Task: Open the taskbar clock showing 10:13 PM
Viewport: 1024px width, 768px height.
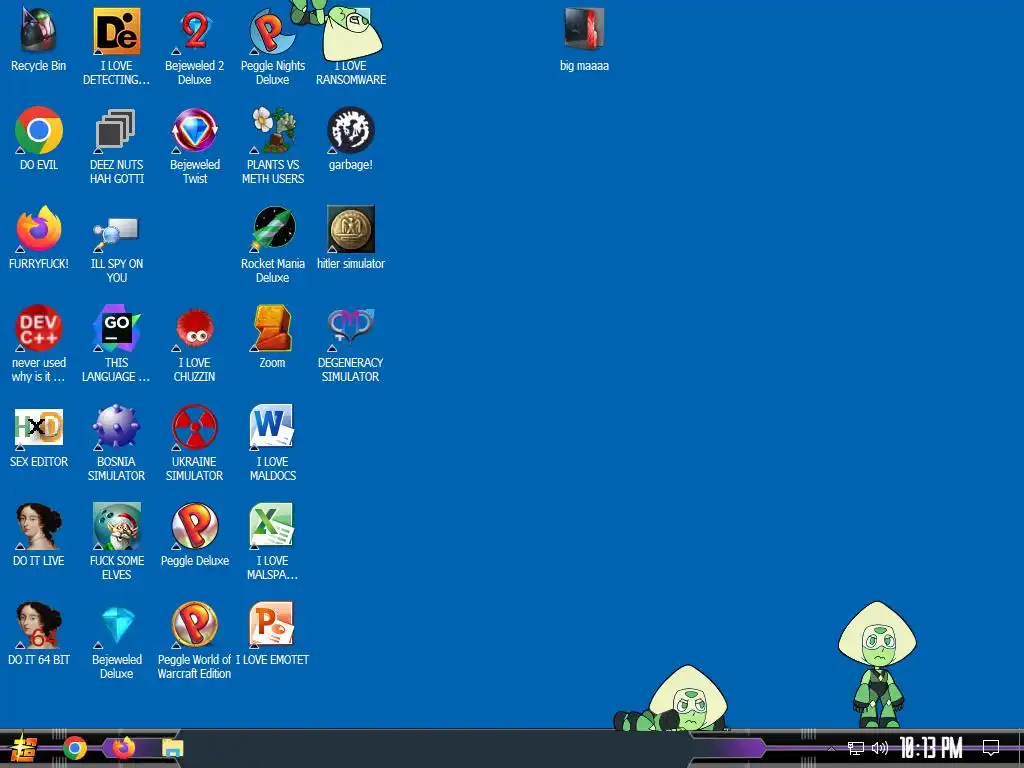Action: pos(931,748)
